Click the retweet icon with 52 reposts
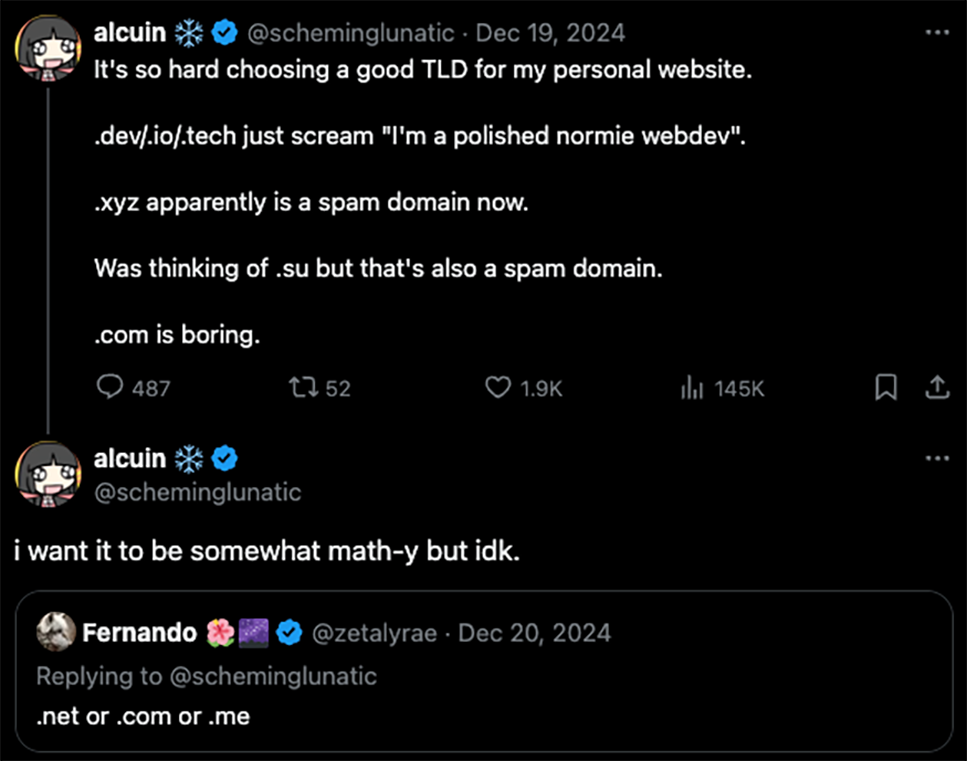 pos(301,387)
